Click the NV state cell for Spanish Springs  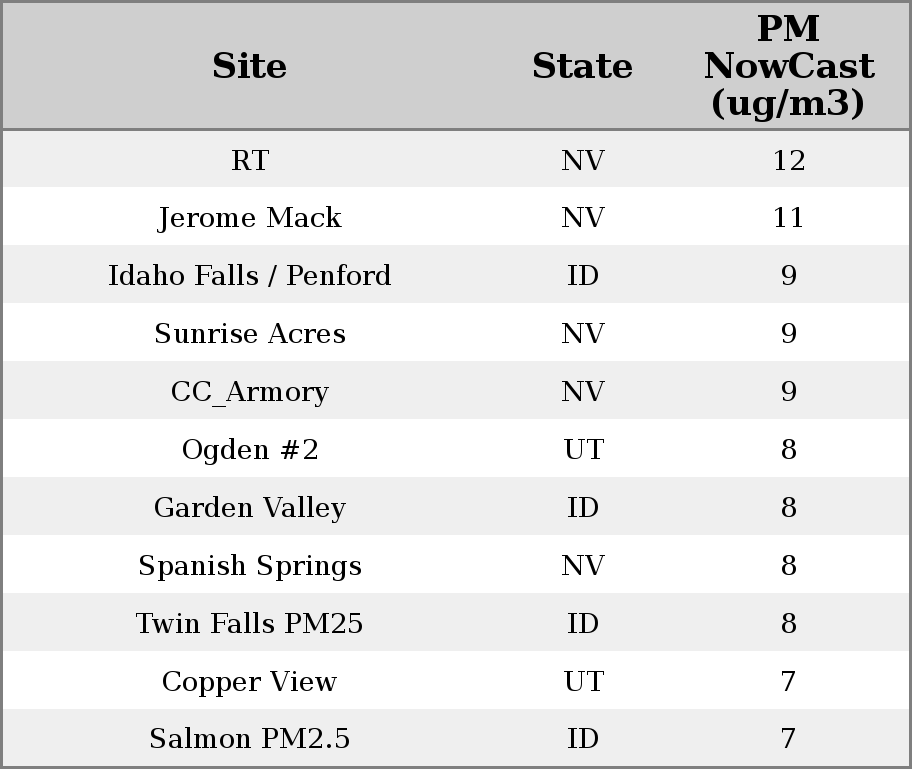click(582, 566)
